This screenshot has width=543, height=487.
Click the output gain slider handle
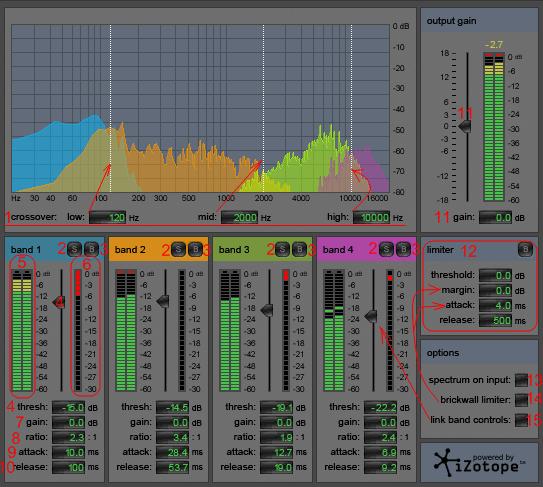465,126
